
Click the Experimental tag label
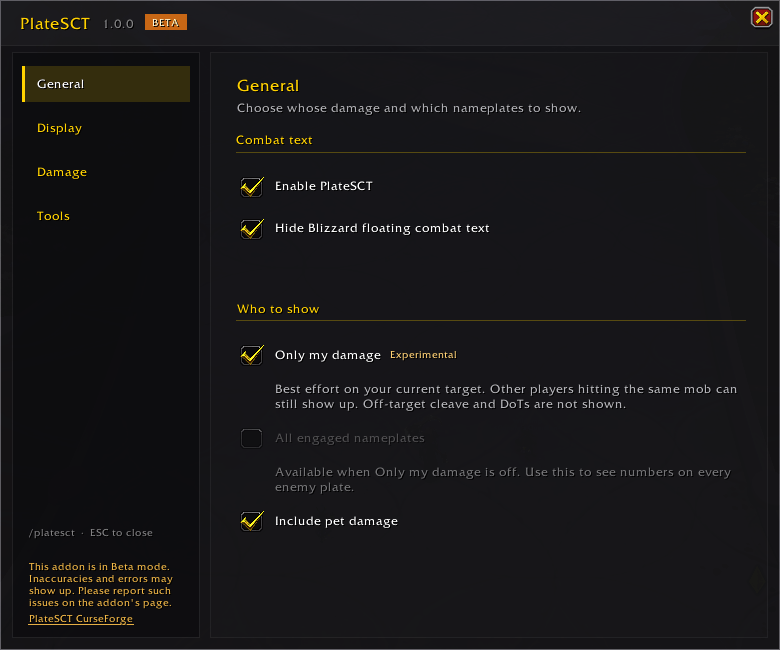423,355
